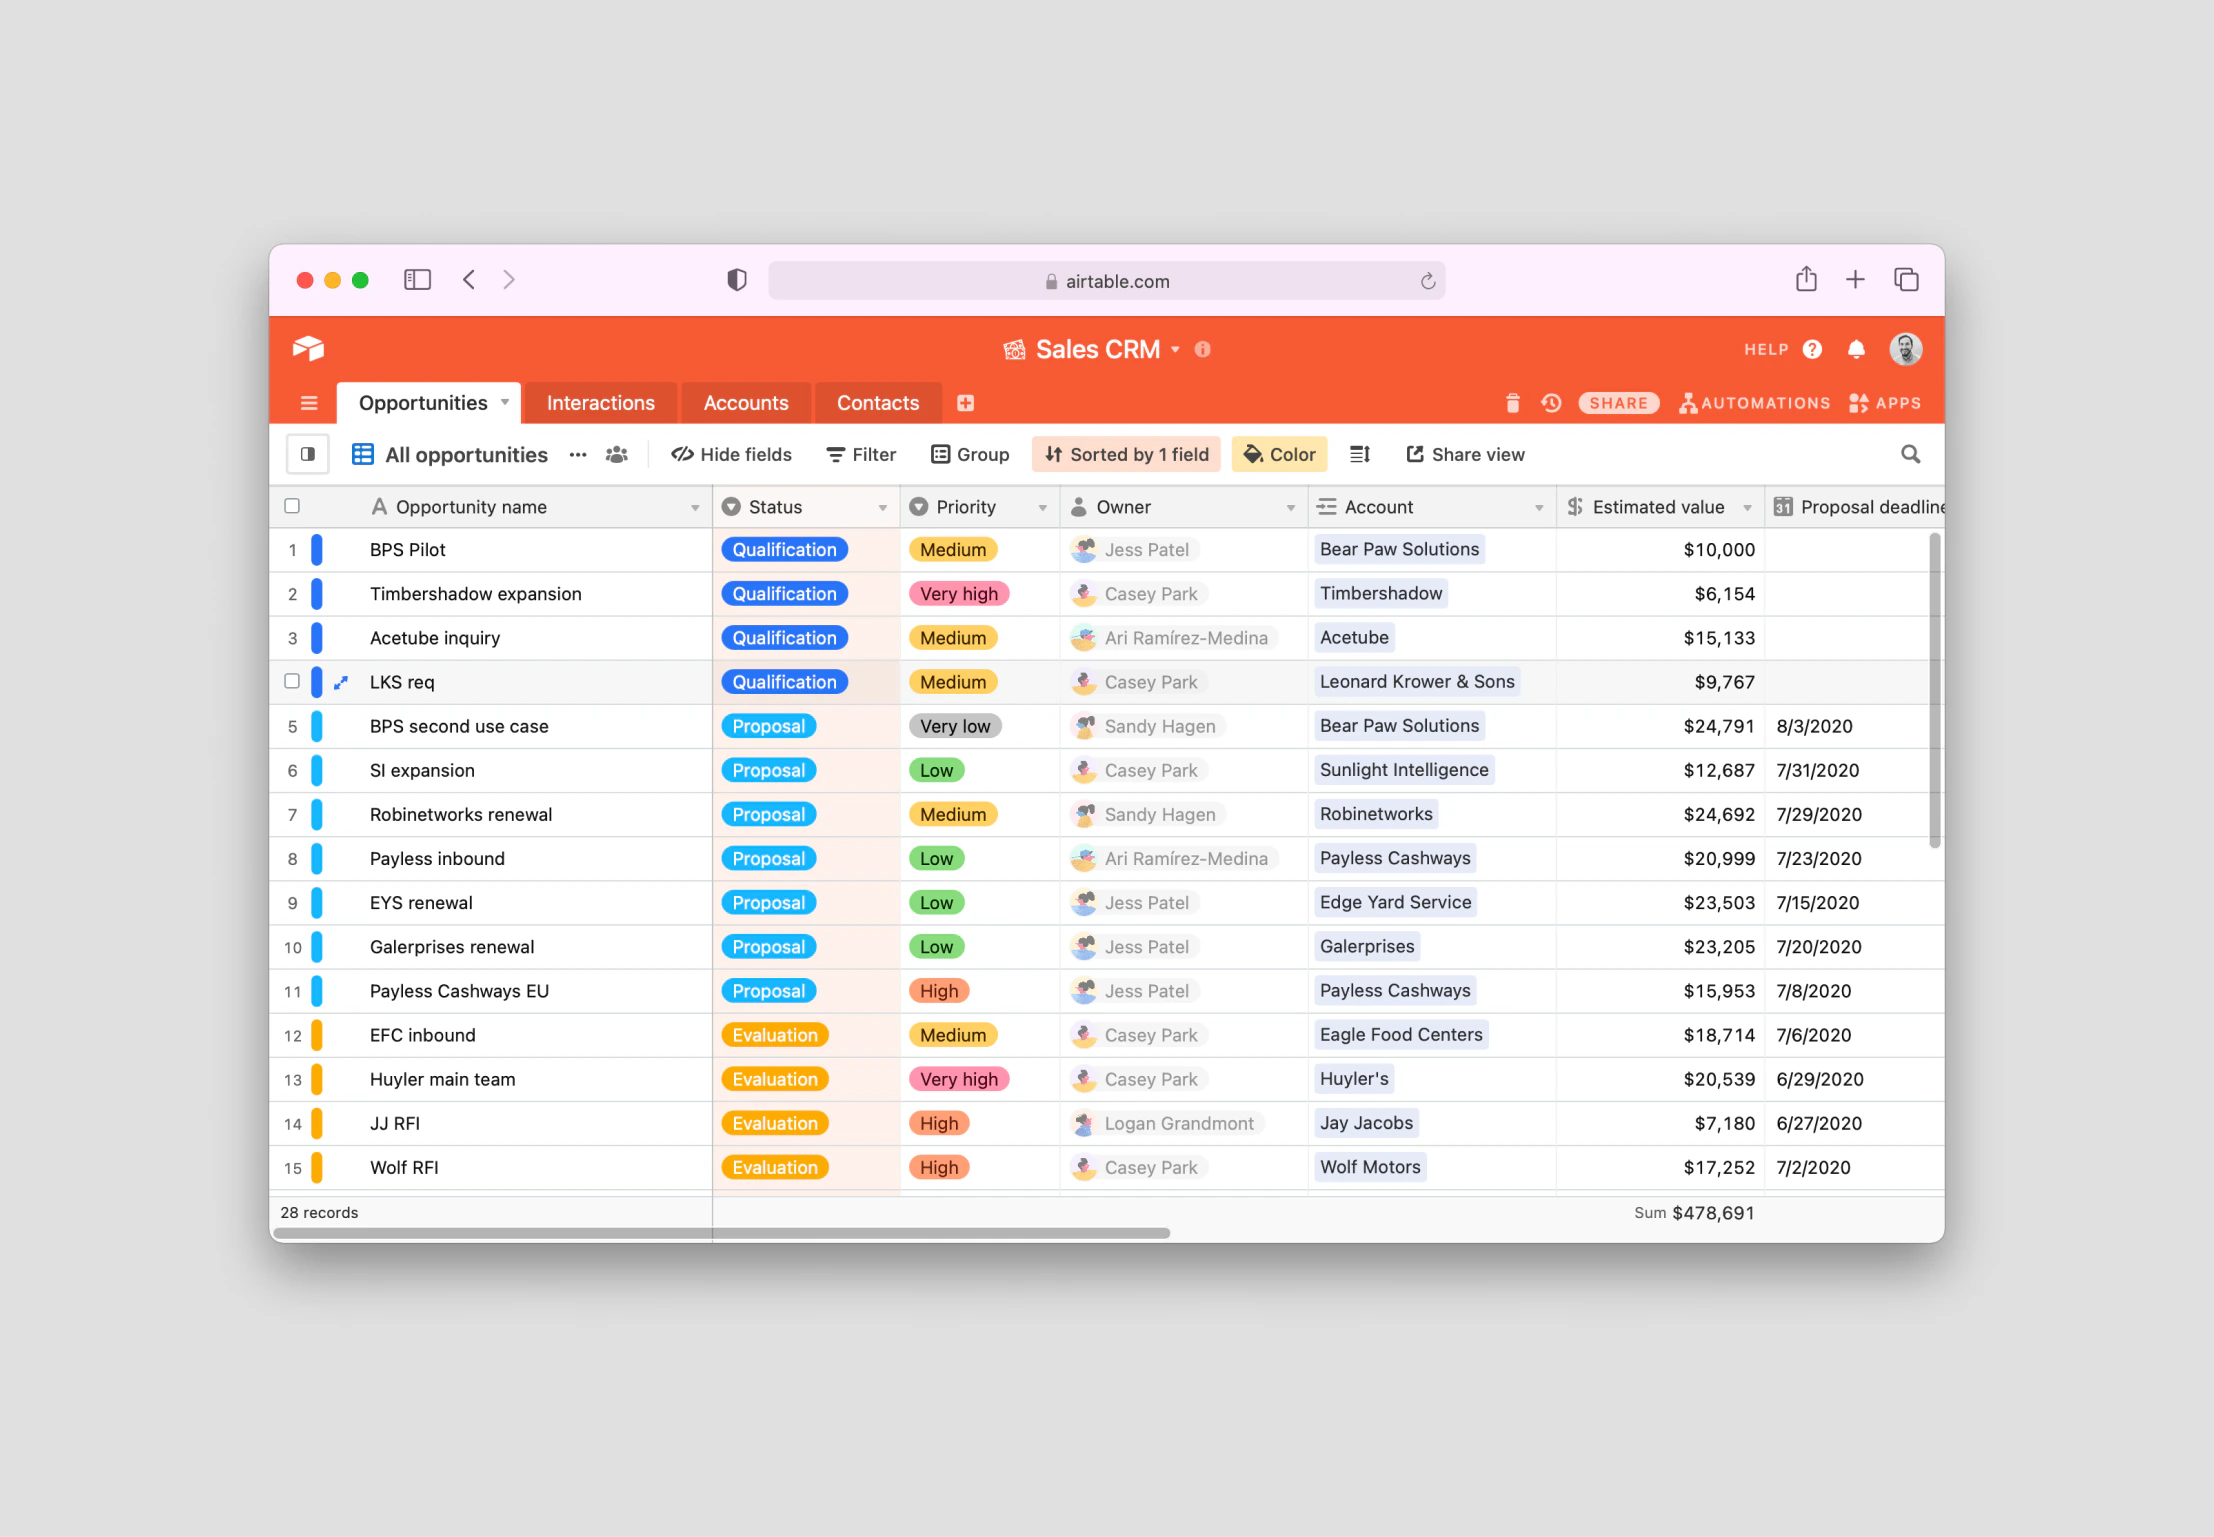Switch to the Contacts tab
The height and width of the screenshot is (1537, 2214).
click(877, 403)
